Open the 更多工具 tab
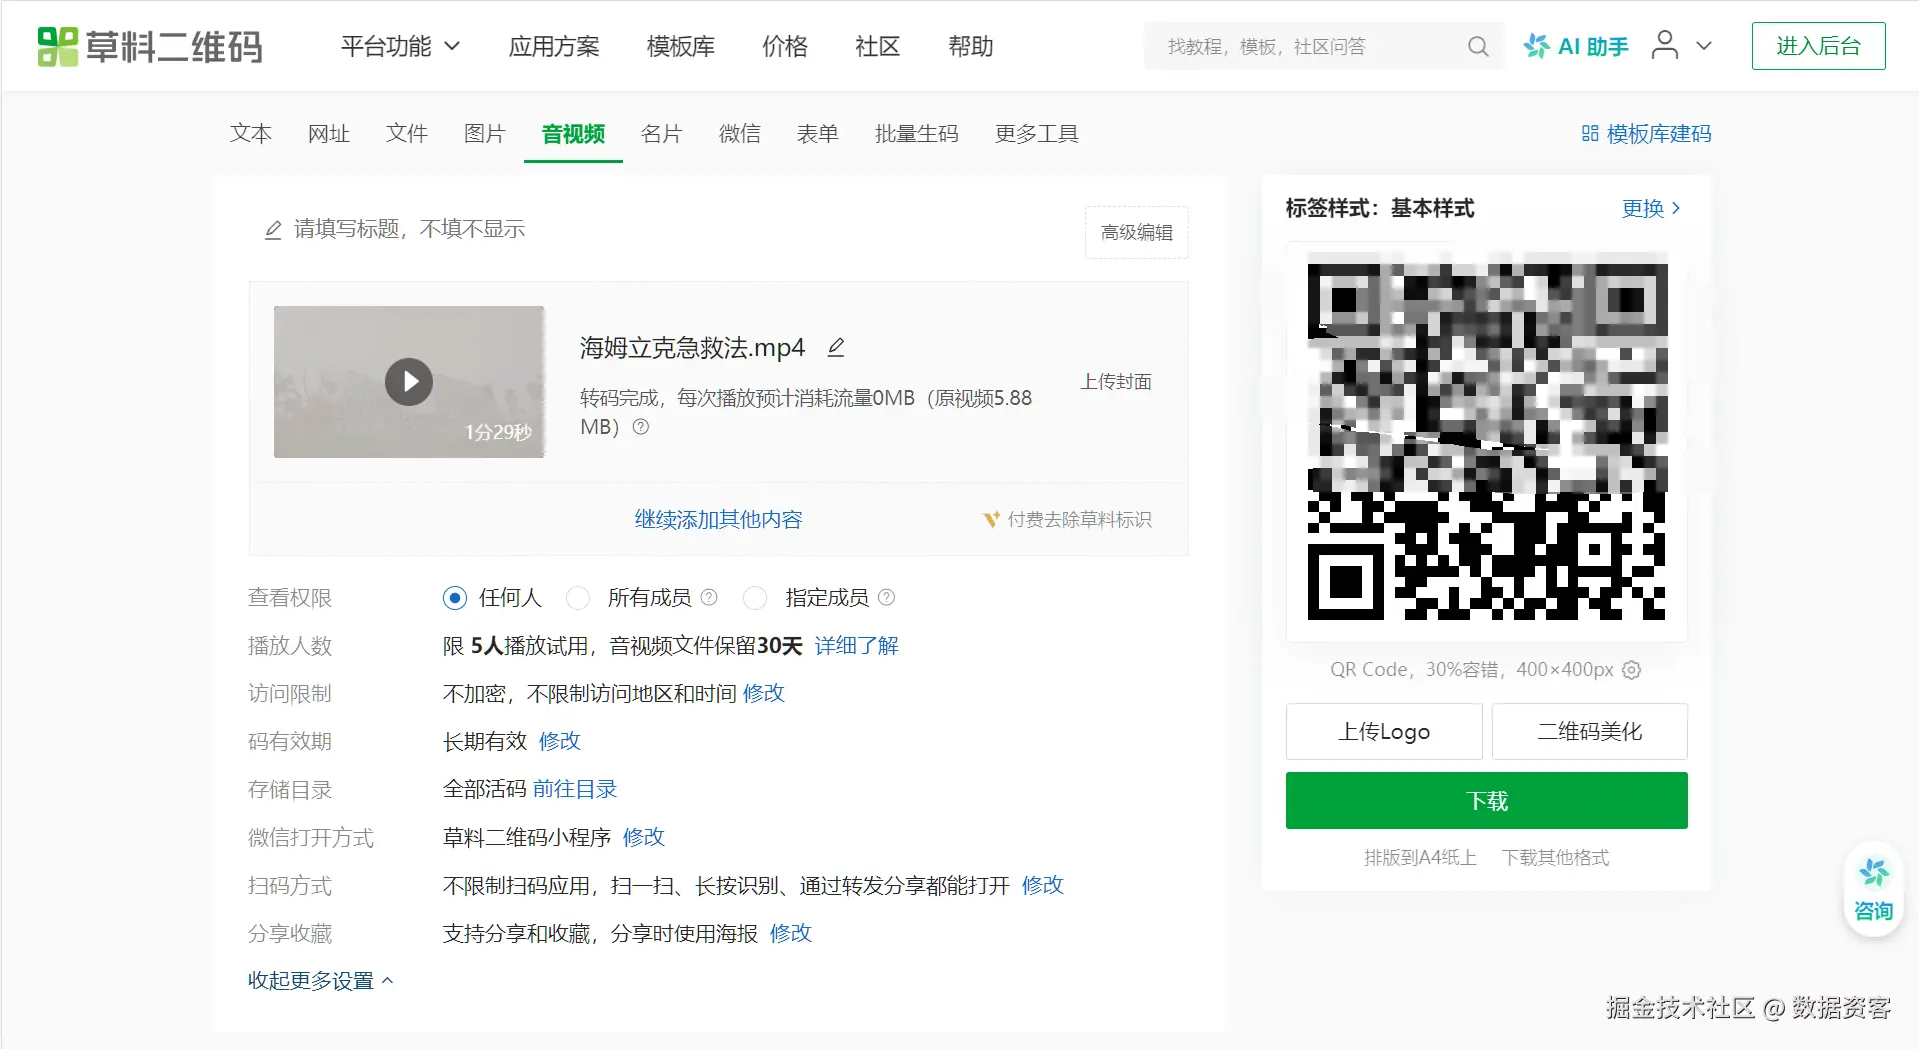The height and width of the screenshot is (1049, 1919). pos(1037,133)
